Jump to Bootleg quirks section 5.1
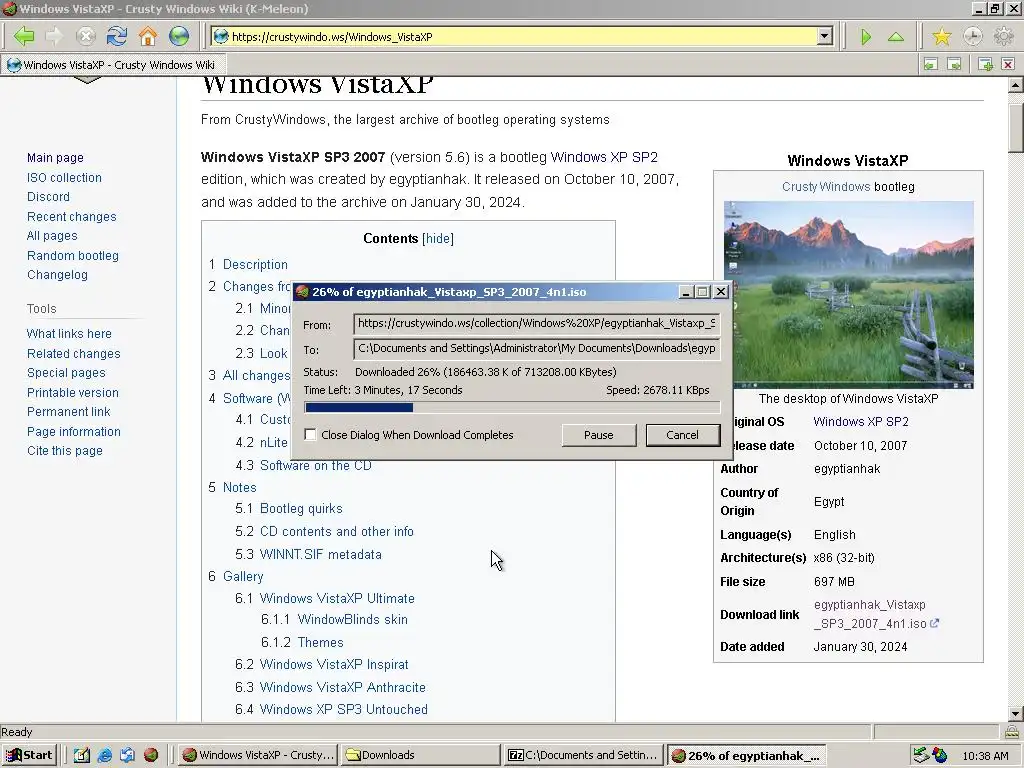This screenshot has width=1024, height=768. pyautogui.click(x=301, y=508)
